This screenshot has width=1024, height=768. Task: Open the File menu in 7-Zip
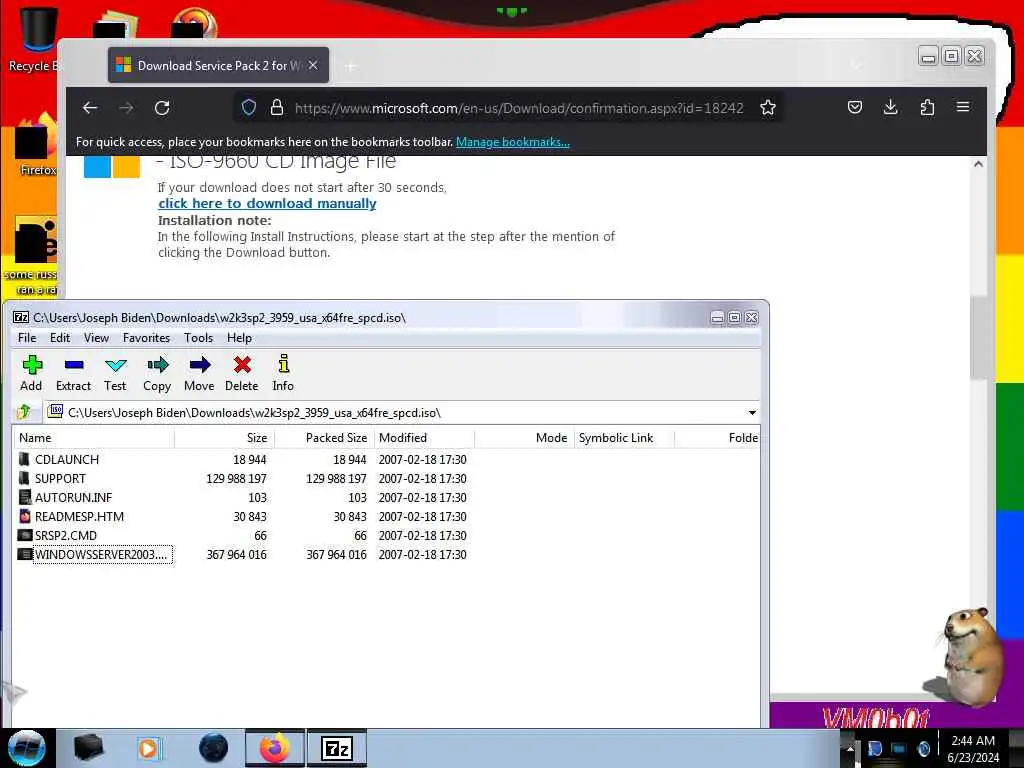(x=27, y=338)
